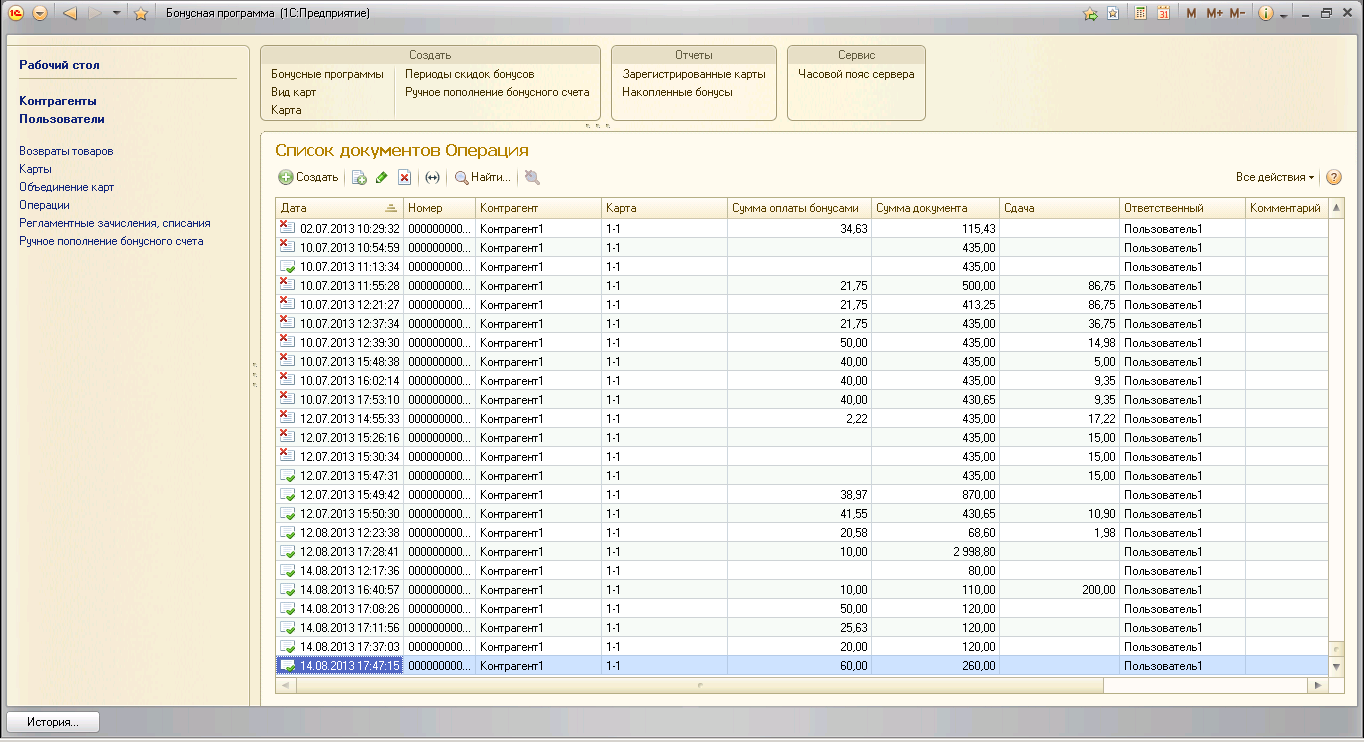Click the 1C logo icon
The height and width of the screenshot is (742, 1364).
16,13
